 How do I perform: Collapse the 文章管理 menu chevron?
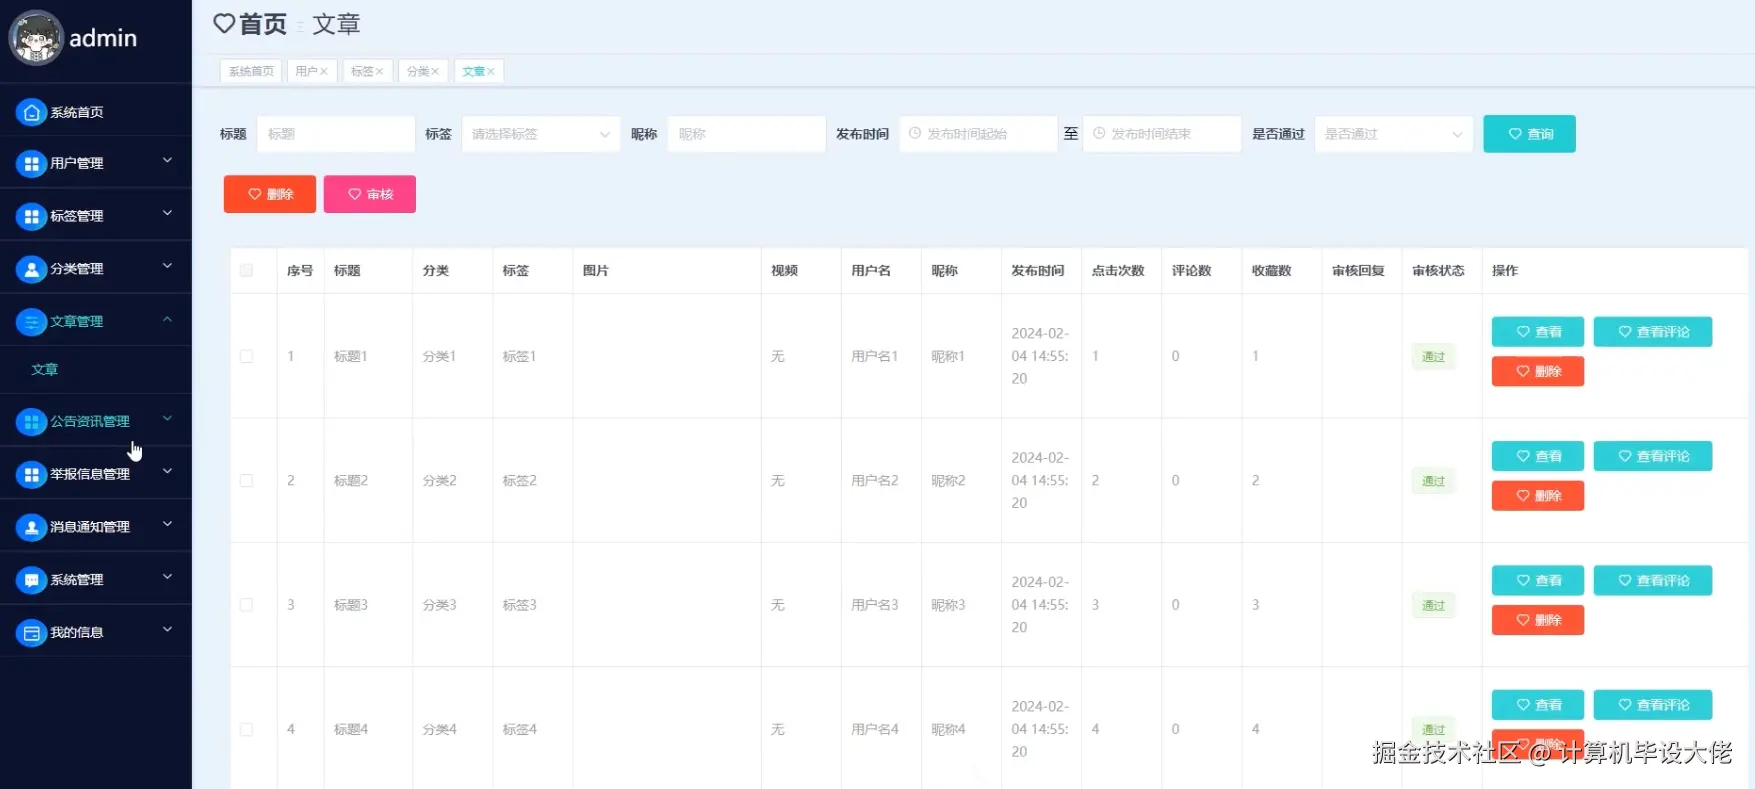point(168,319)
